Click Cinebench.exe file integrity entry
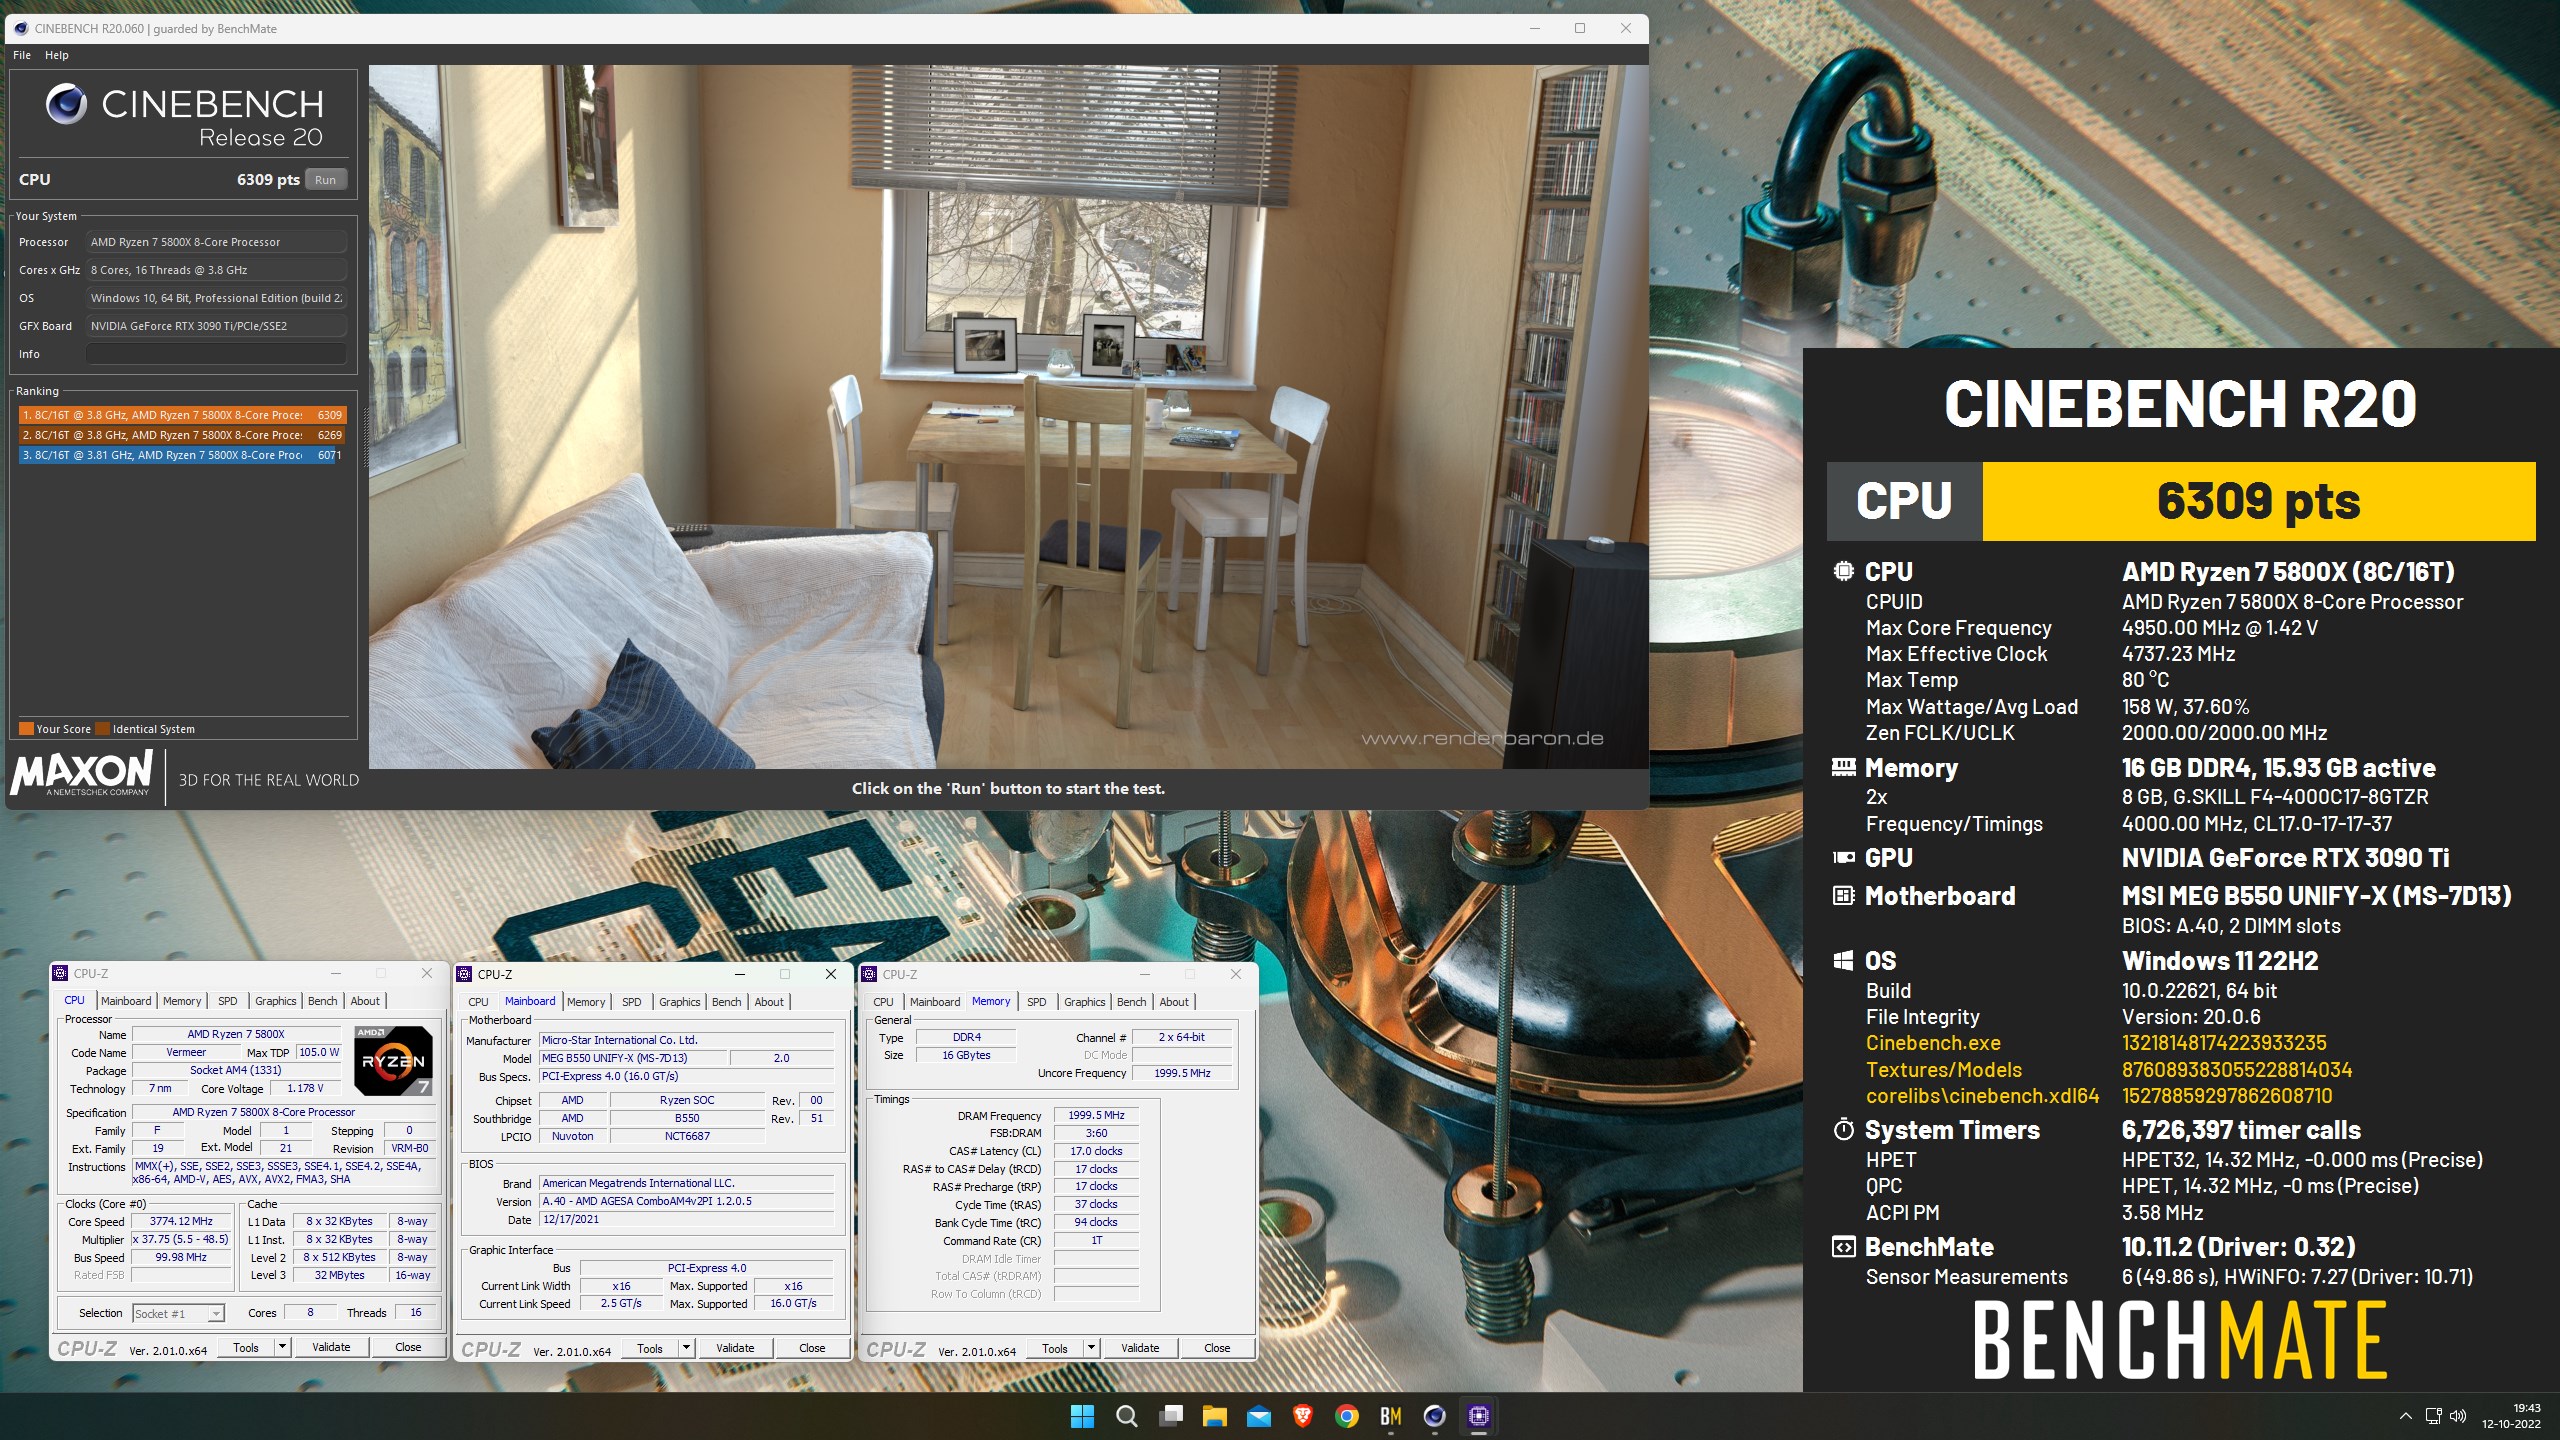The image size is (2560, 1440). [1933, 1043]
